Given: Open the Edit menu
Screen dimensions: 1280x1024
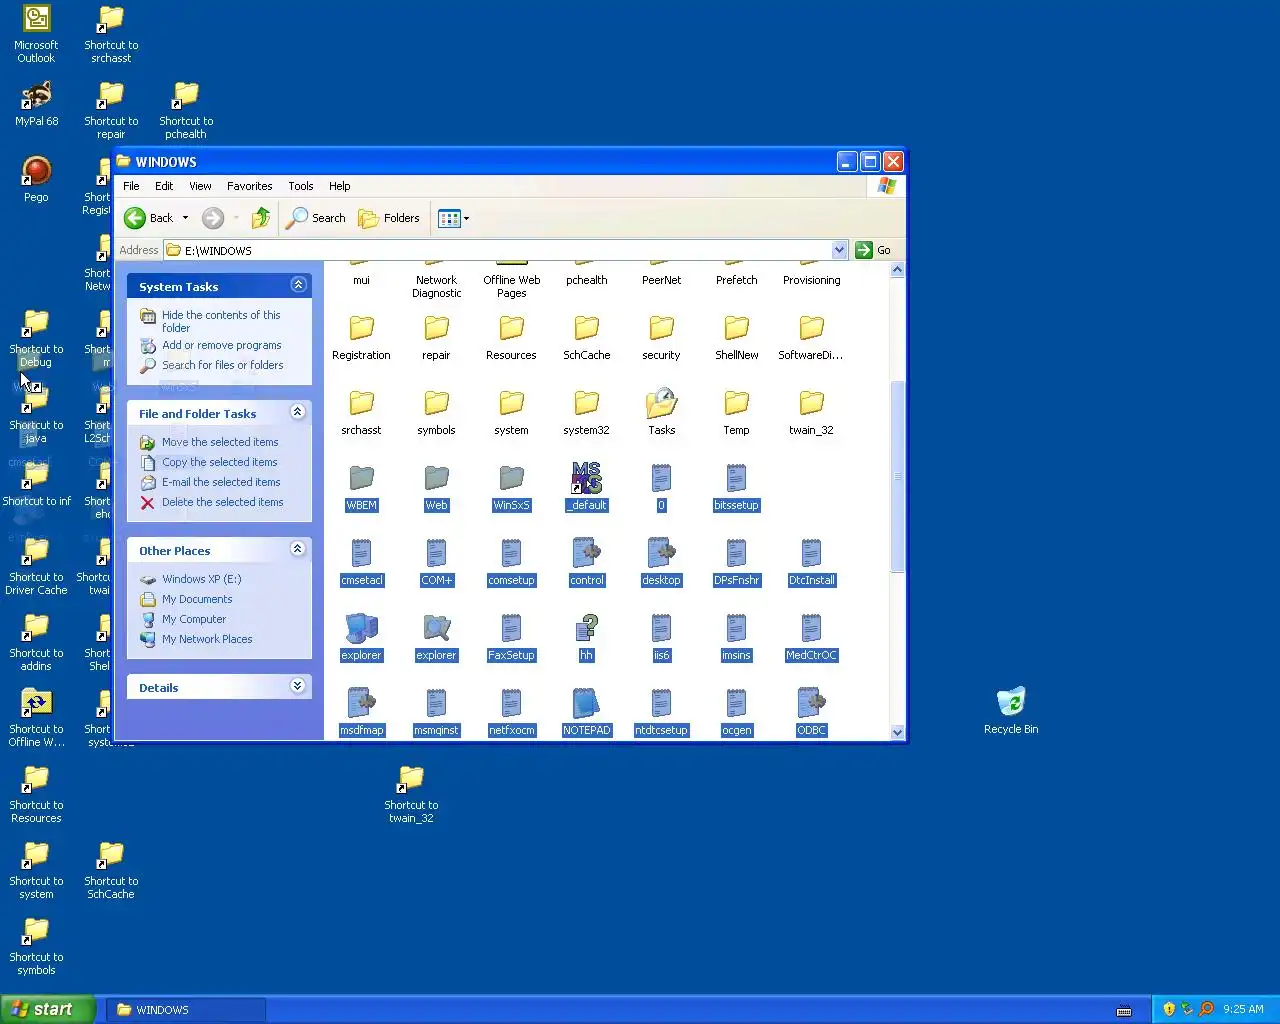Looking at the screenshot, I should [164, 186].
